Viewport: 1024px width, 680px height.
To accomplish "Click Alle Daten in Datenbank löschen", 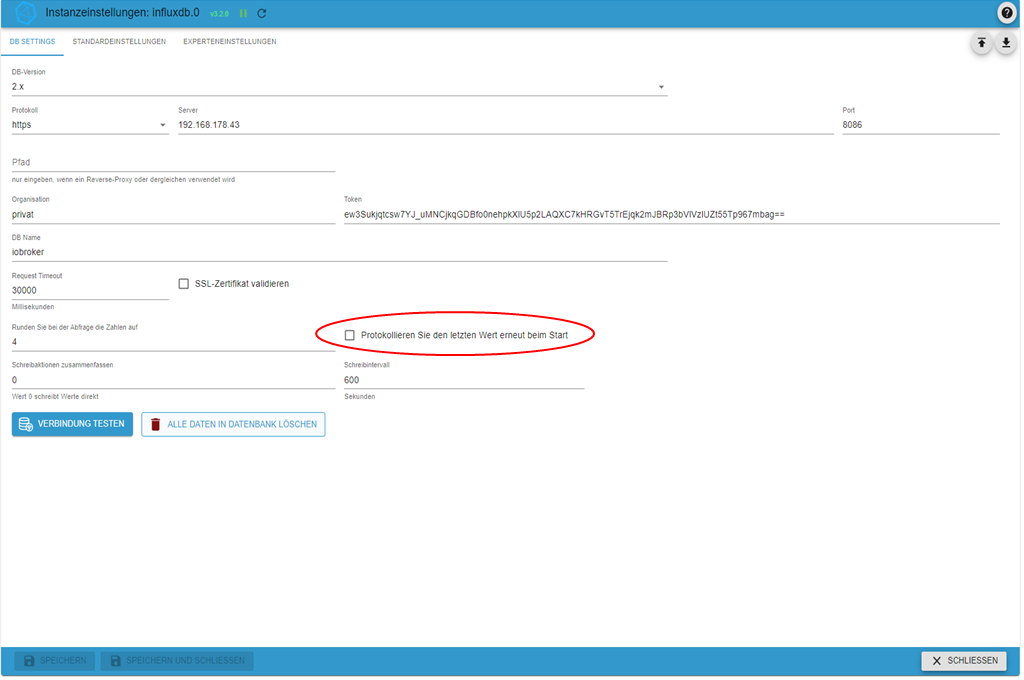I will pyautogui.click(x=233, y=425).
